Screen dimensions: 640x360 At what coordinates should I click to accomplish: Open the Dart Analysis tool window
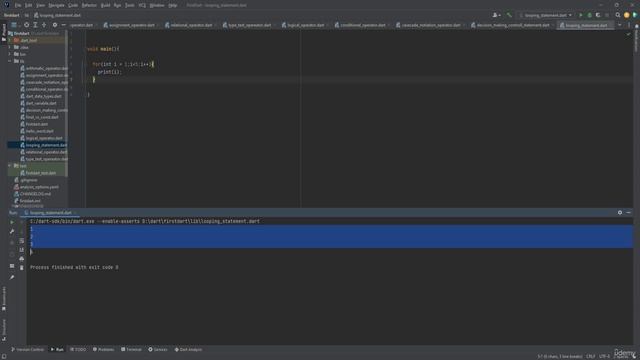pos(188,349)
